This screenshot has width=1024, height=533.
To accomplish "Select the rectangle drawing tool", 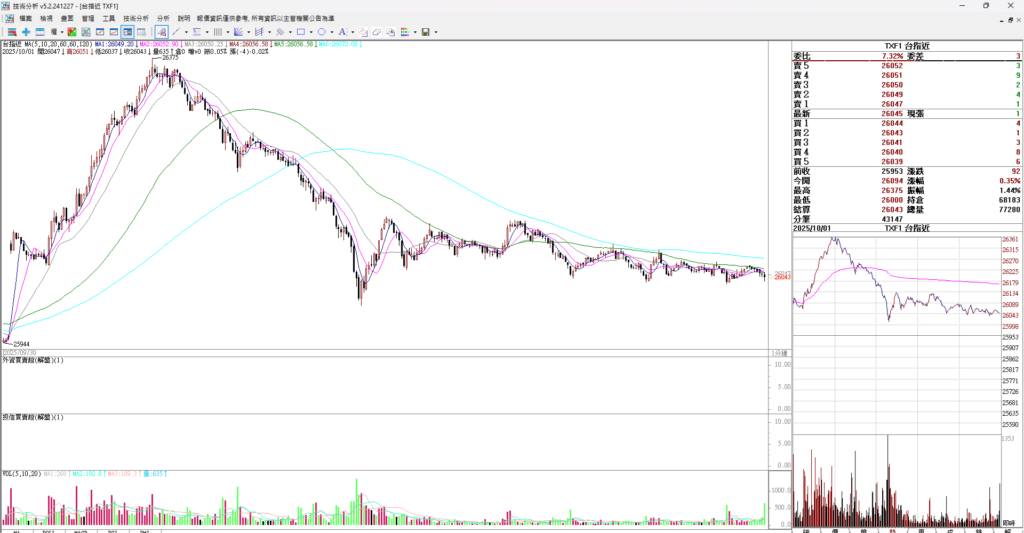I will tap(300, 32).
